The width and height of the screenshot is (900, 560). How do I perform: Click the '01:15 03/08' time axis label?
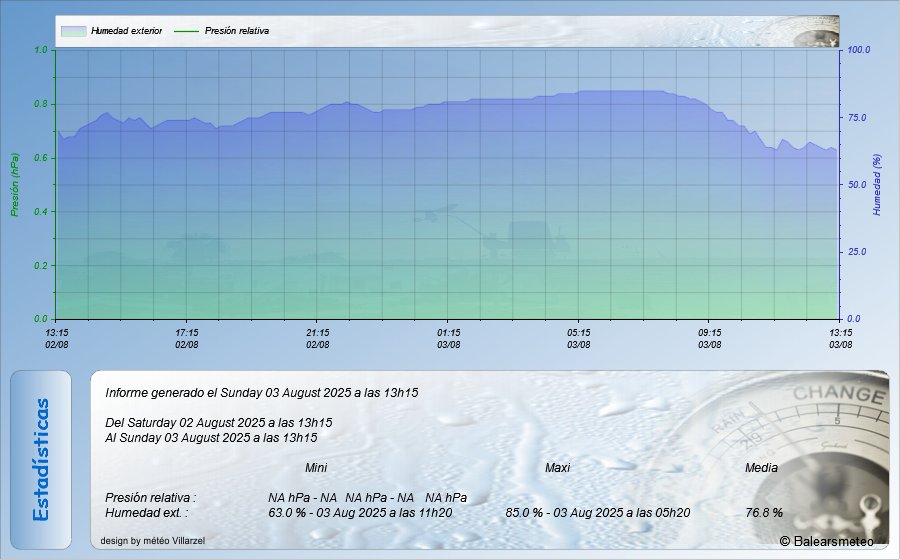(x=448, y=339)
